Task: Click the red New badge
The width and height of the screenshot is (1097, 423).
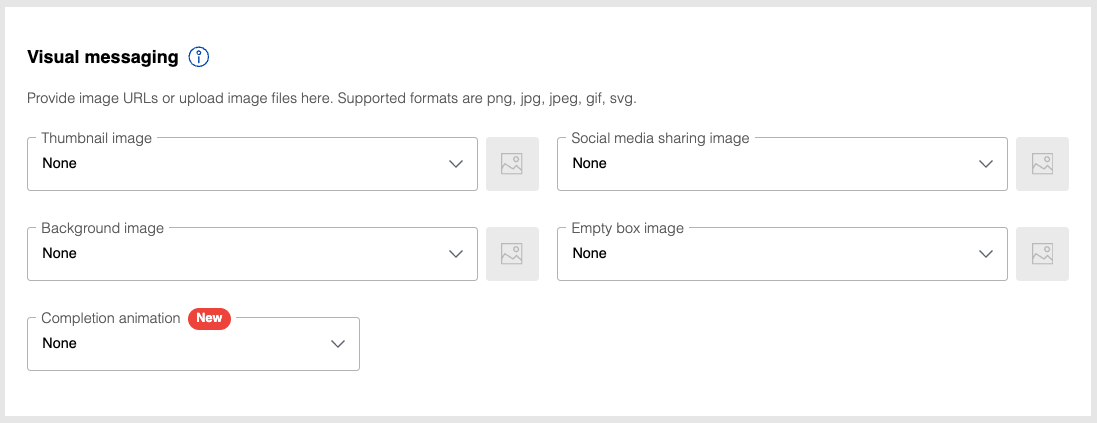Action: 209,318
